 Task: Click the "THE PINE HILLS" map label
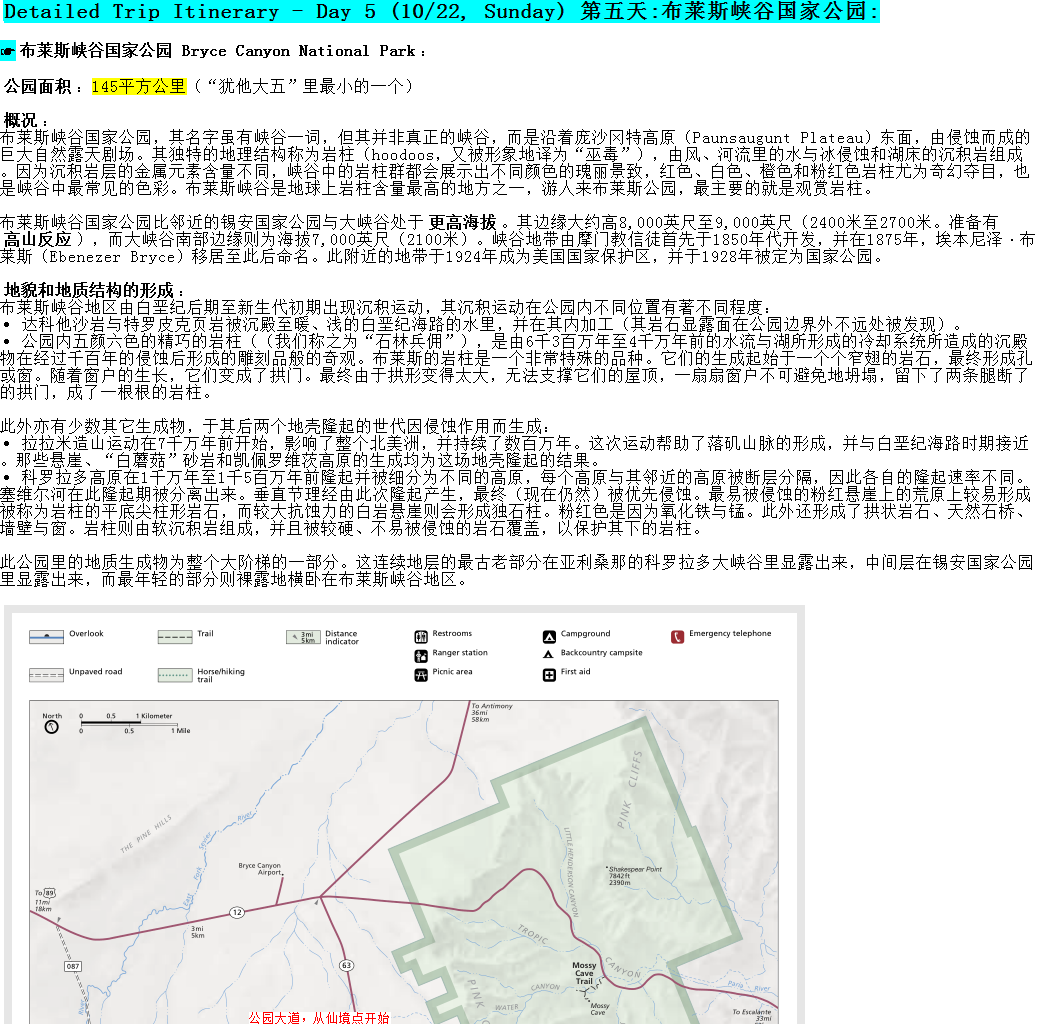point(146,833)
